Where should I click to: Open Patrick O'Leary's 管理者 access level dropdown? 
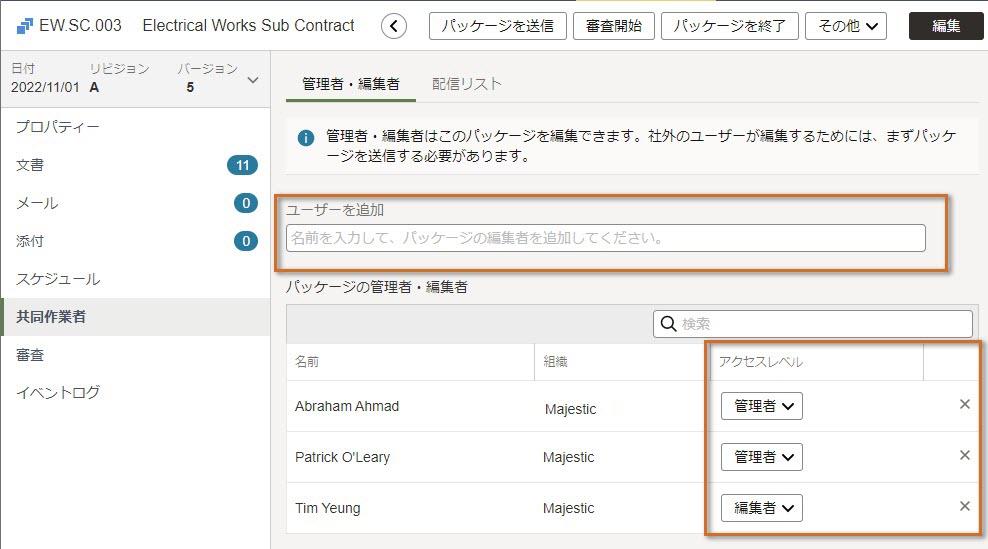click(762, 457)
